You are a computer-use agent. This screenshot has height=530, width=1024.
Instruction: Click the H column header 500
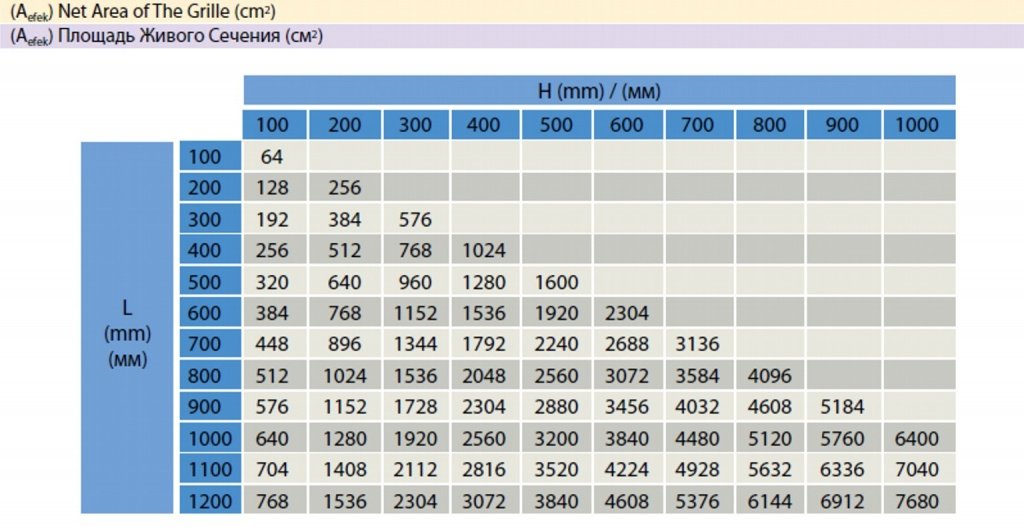(556, 125)
